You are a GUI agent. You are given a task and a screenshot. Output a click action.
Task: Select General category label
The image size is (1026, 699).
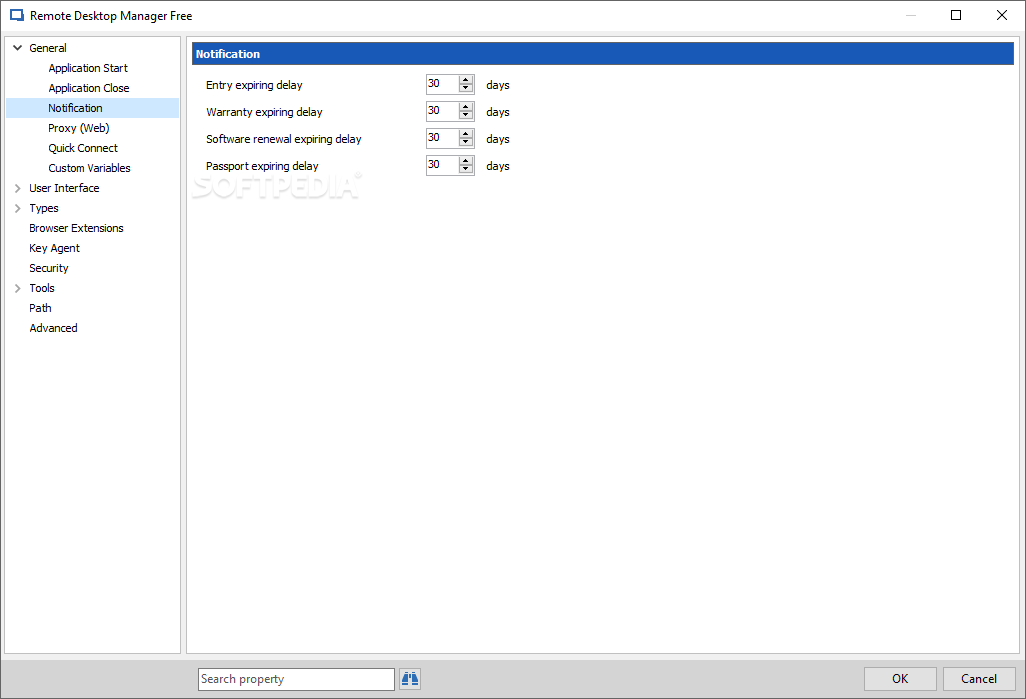[x=48, y=48]
